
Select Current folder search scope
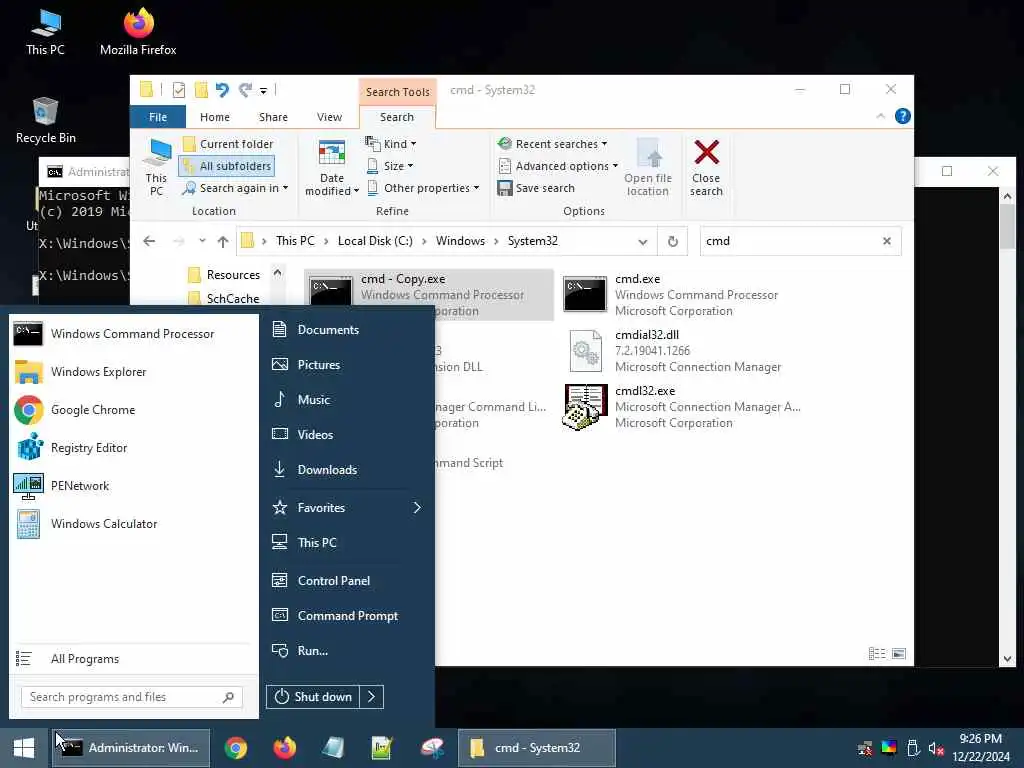228,144
